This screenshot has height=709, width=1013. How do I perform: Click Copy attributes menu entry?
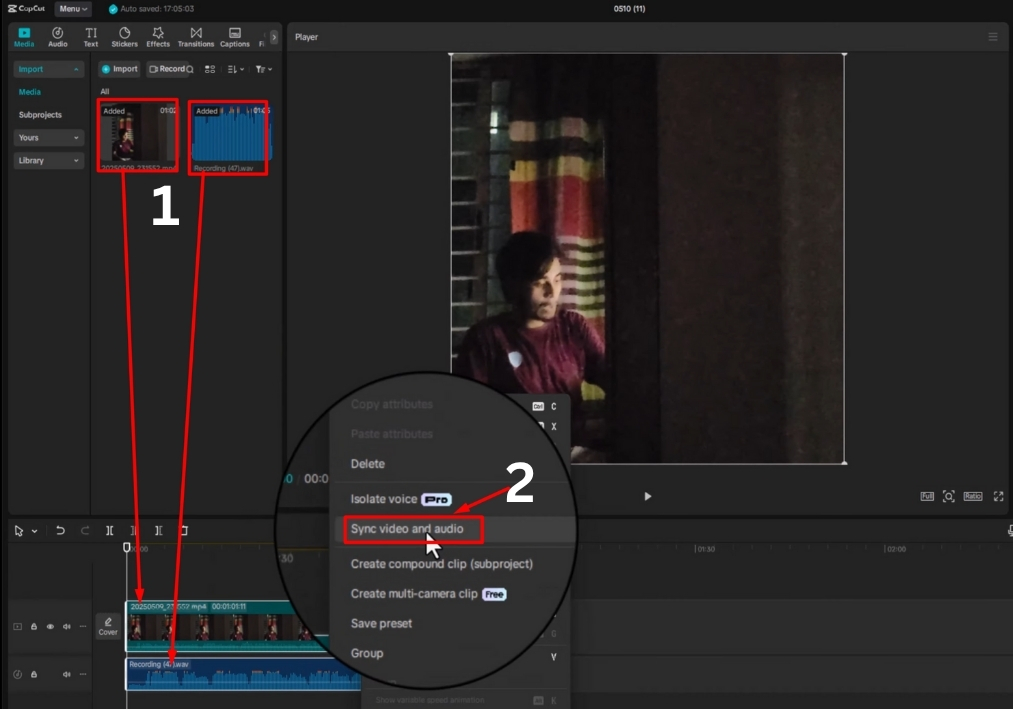[x=392, y=404]
